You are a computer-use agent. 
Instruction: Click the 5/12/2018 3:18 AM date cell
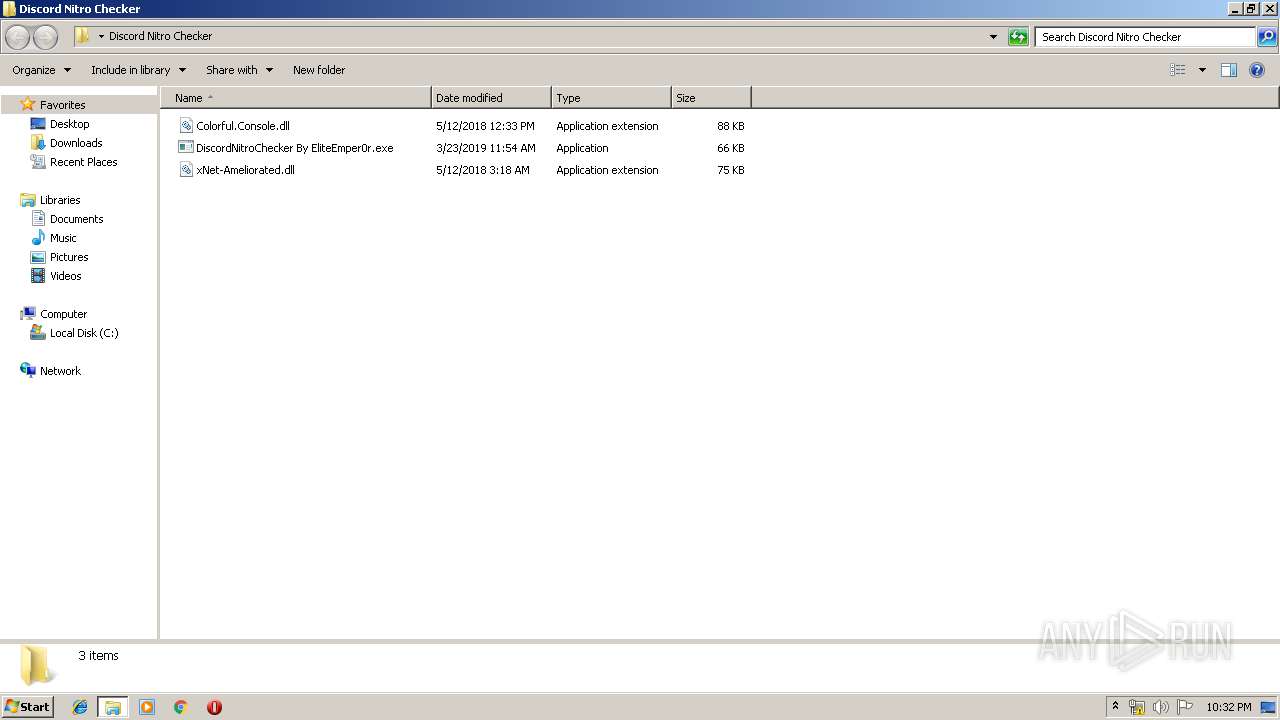pos(483,170)
